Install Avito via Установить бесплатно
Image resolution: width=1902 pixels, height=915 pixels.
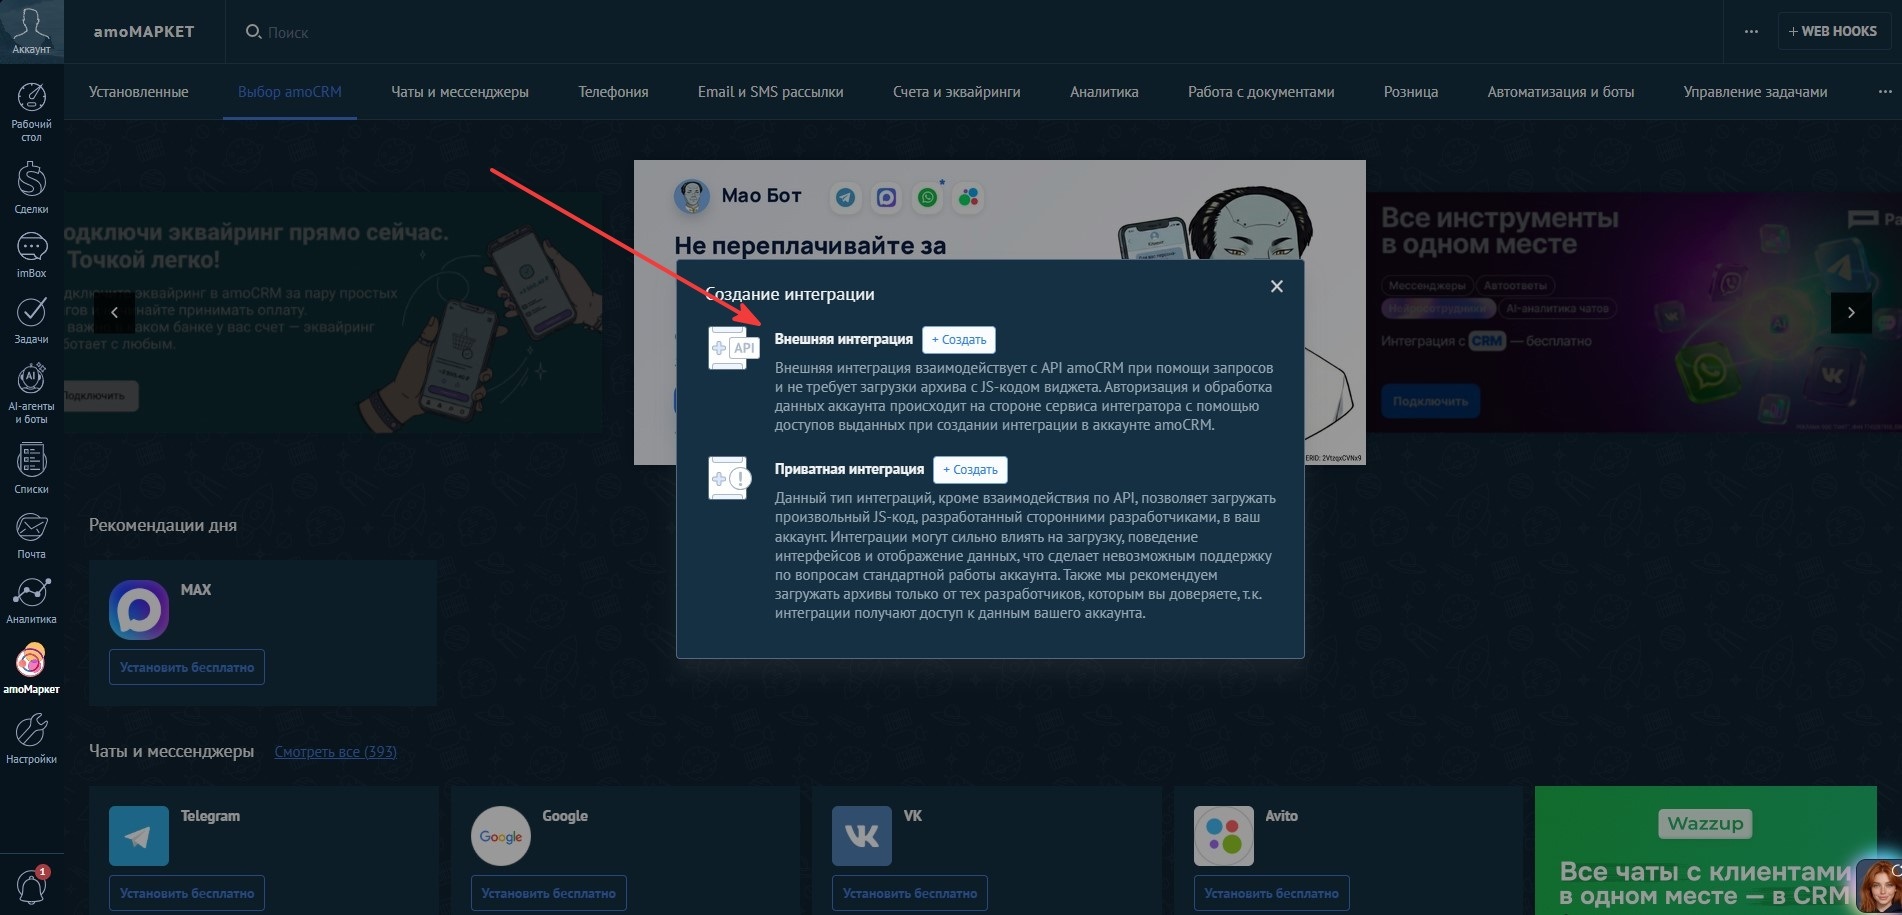[x=1272, y=893]
